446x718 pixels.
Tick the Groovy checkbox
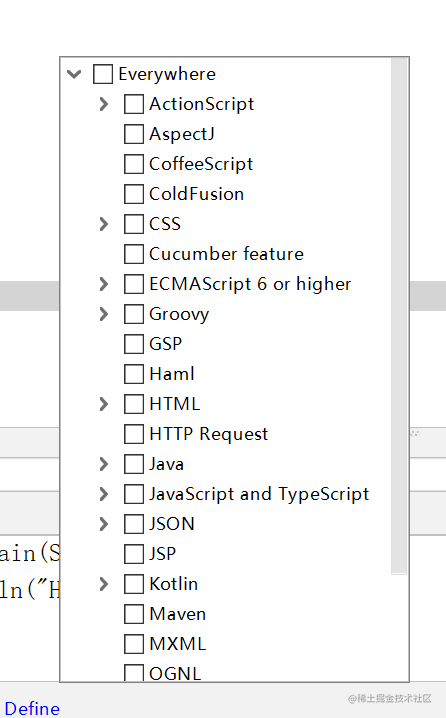134,314
